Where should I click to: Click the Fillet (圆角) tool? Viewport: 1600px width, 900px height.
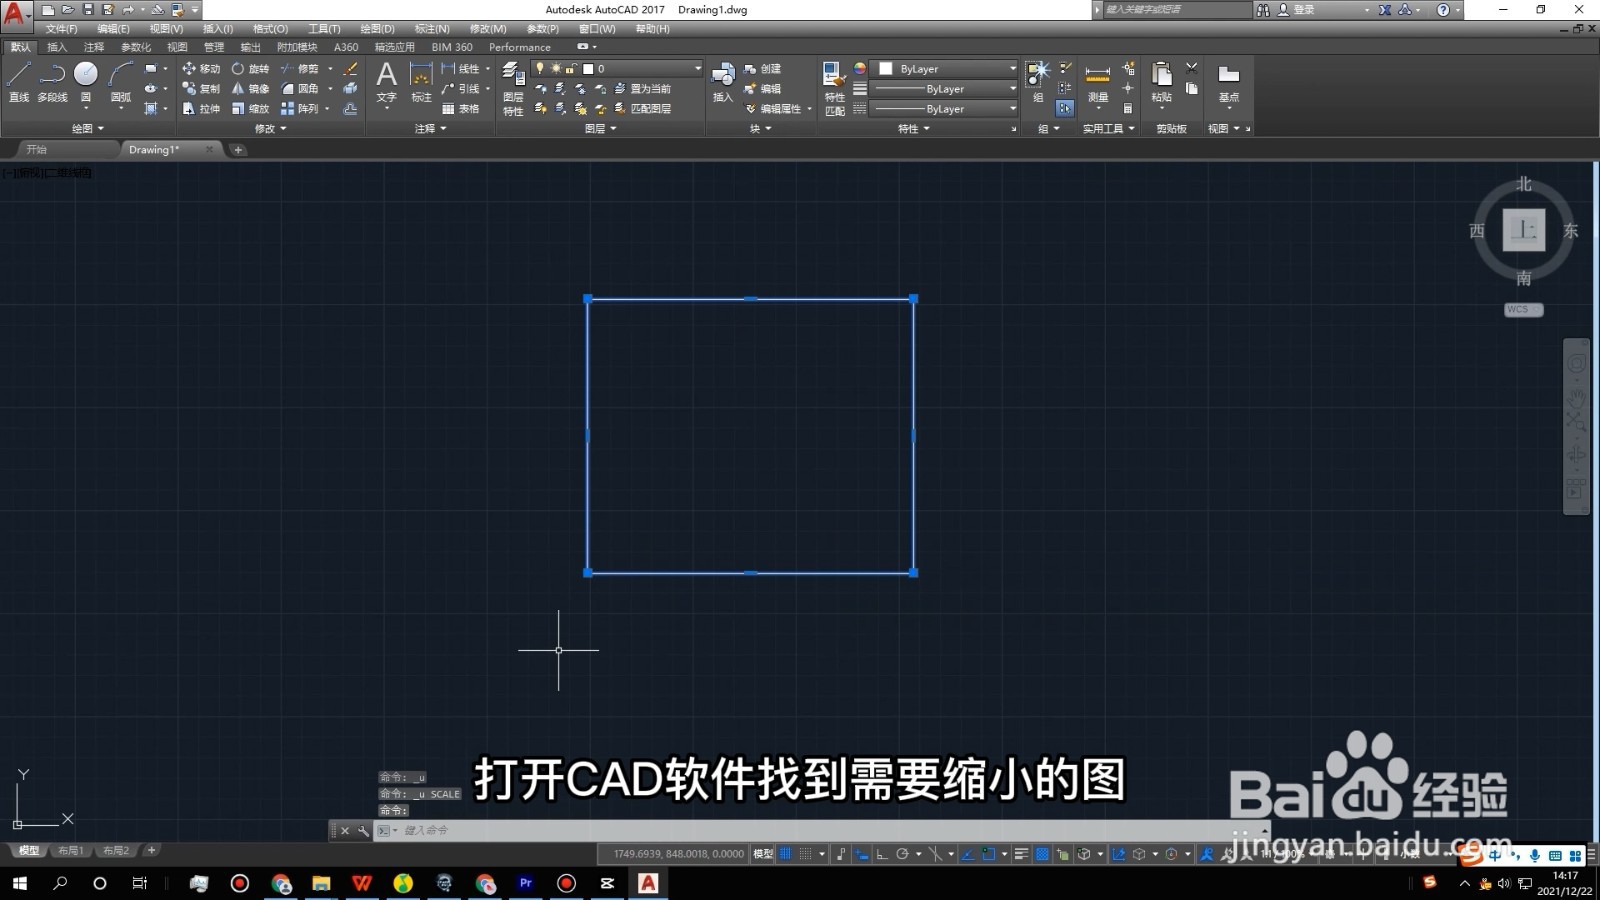click(299, 89)
